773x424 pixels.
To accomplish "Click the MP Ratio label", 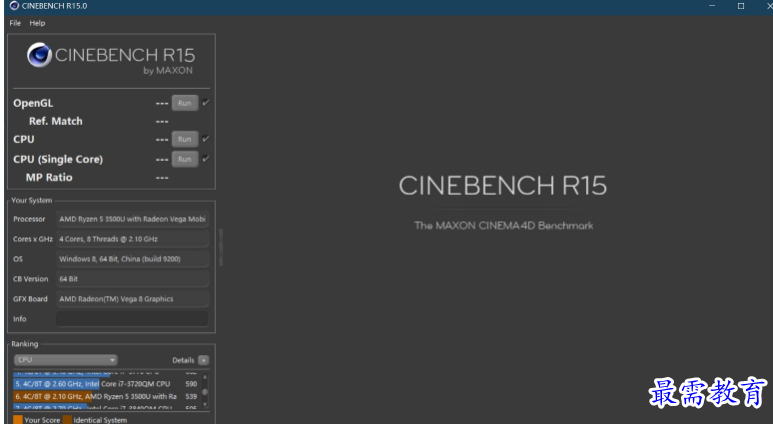I will (49, 177).
